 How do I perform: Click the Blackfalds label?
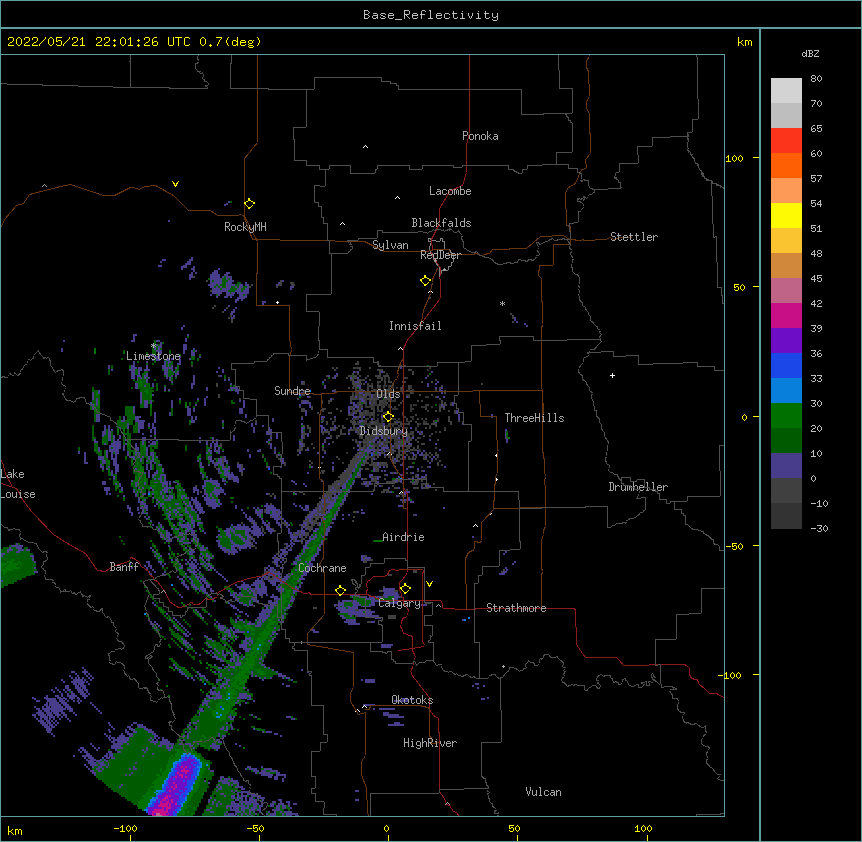click(x=441, y=223)
